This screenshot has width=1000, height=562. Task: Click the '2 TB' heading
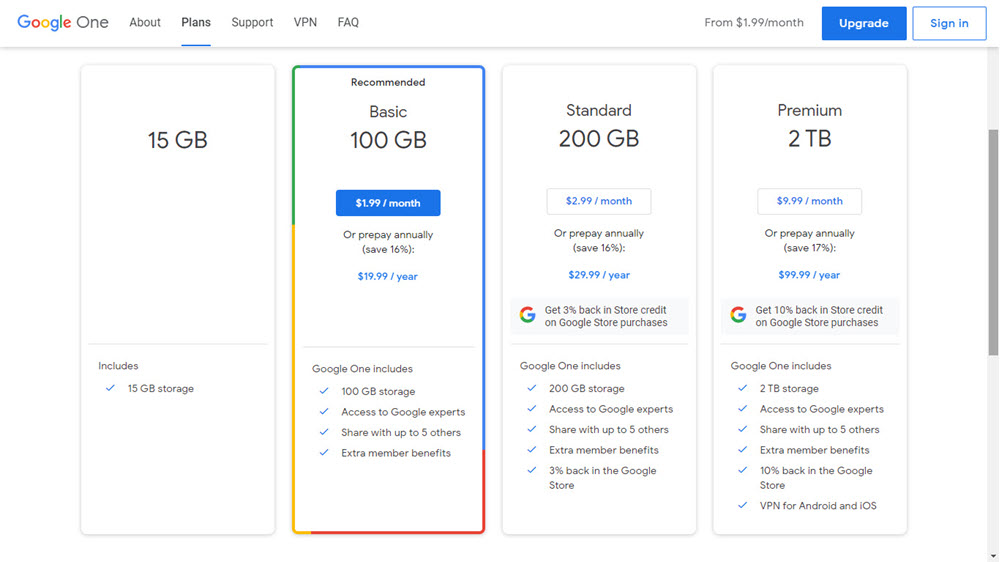click(809, 139)
